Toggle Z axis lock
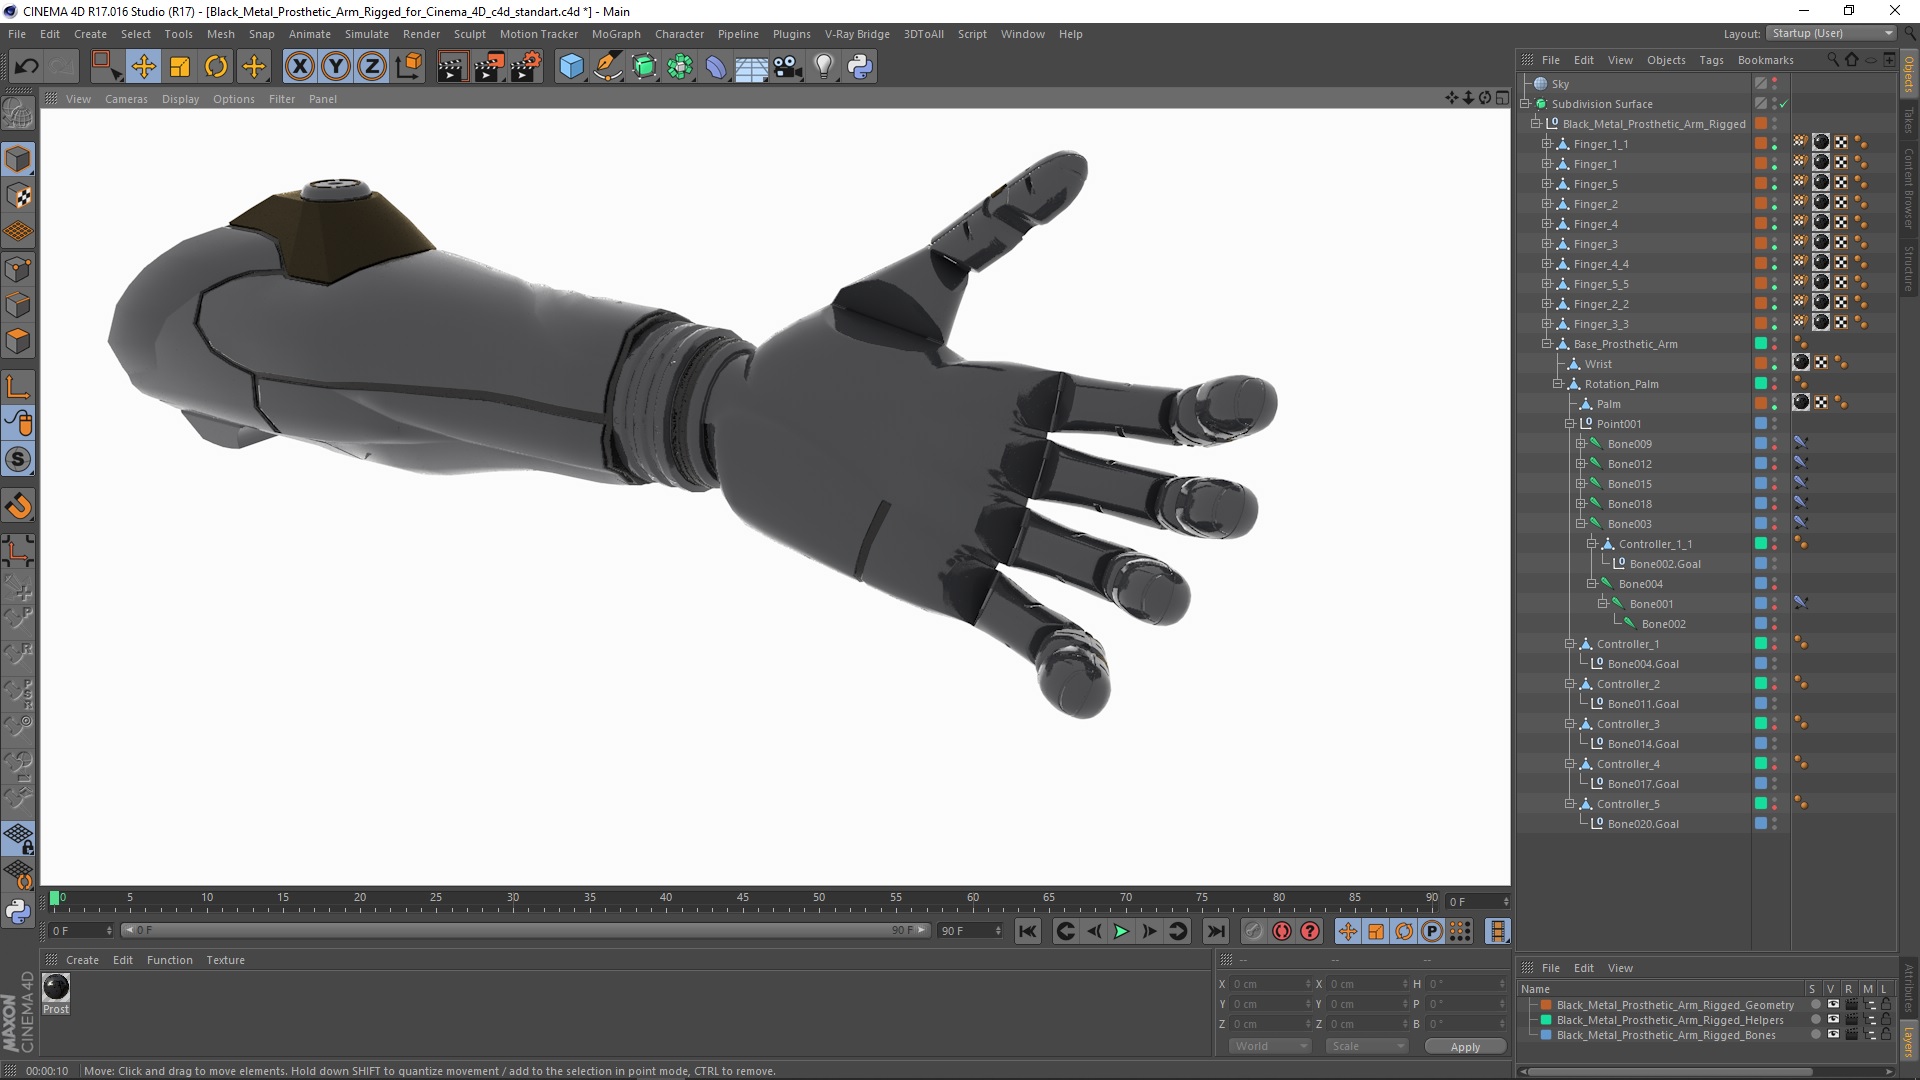 pyautogui.click(x=372, y=67)
